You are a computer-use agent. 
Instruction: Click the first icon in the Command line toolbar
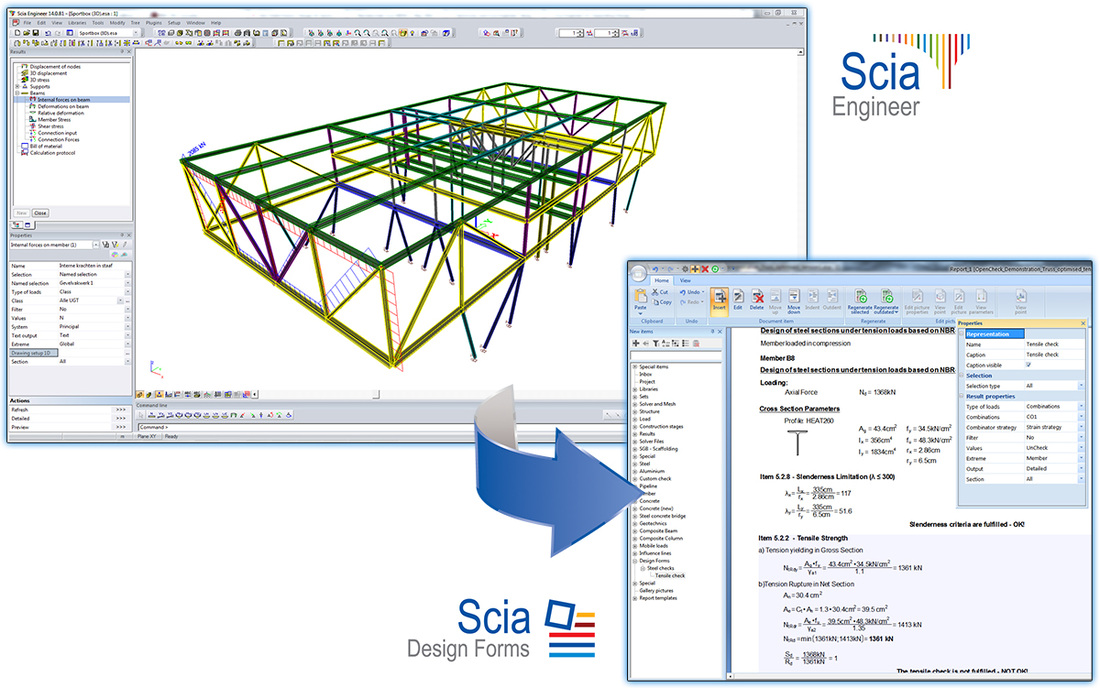[142, 415]
